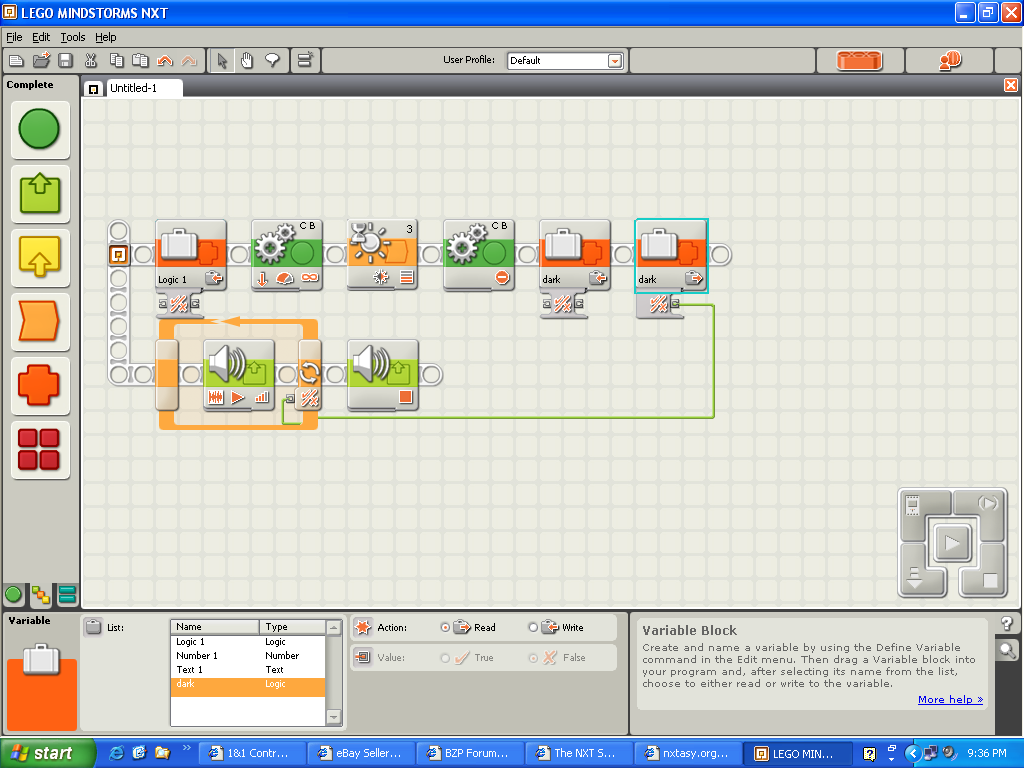
Task: Click the More help link
Action: pyautogui.click(x=950, y=699)
